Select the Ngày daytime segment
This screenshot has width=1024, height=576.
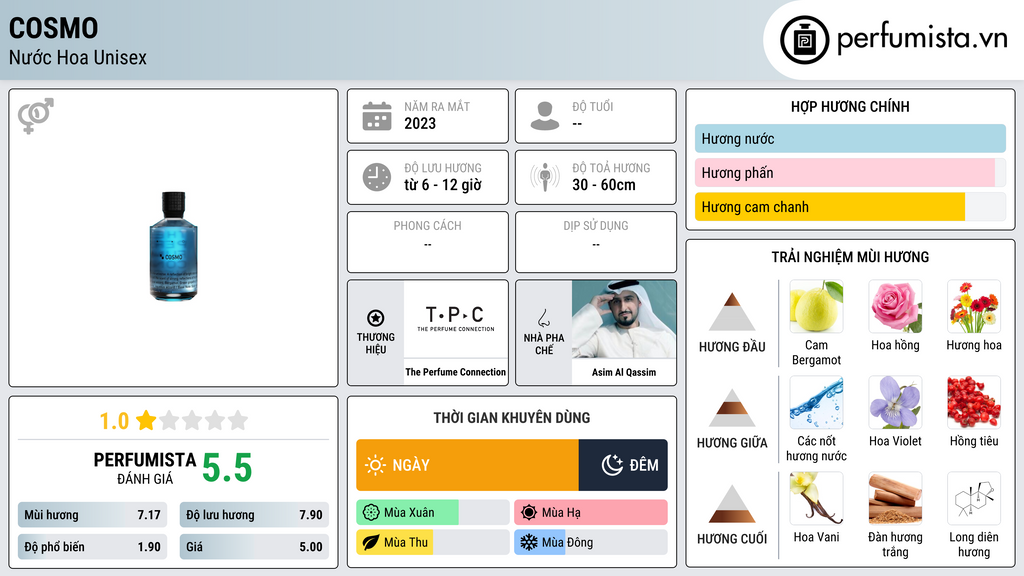coord(468,465)
